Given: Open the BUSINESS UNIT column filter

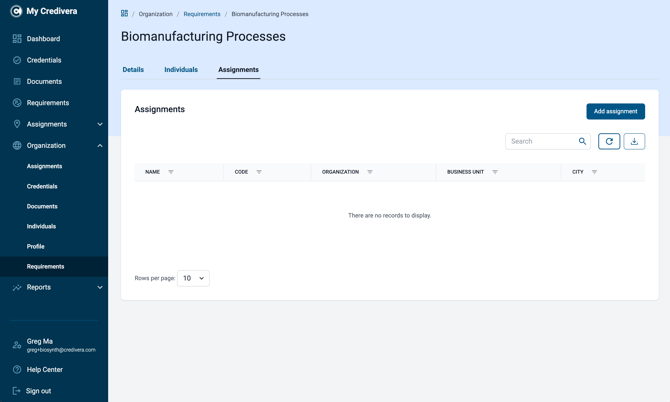Looking at the screenshot, I should (495, 172).
